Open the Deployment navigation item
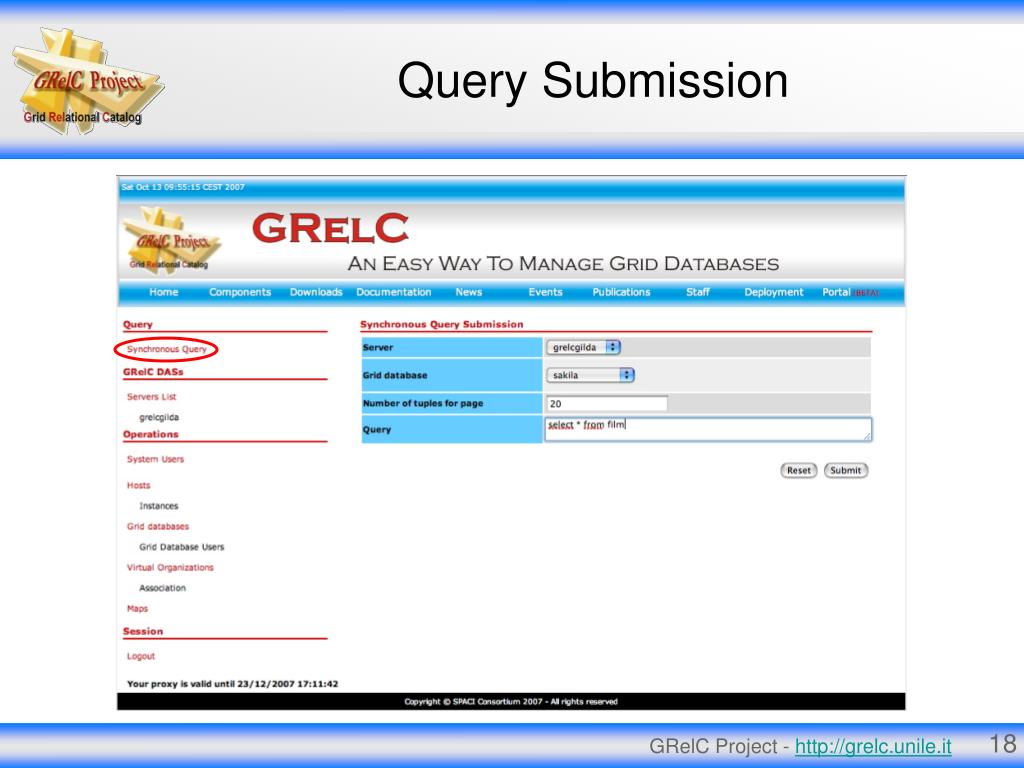Image resolution: width=1024 pixels, height=768 pixels. point(774,292)
